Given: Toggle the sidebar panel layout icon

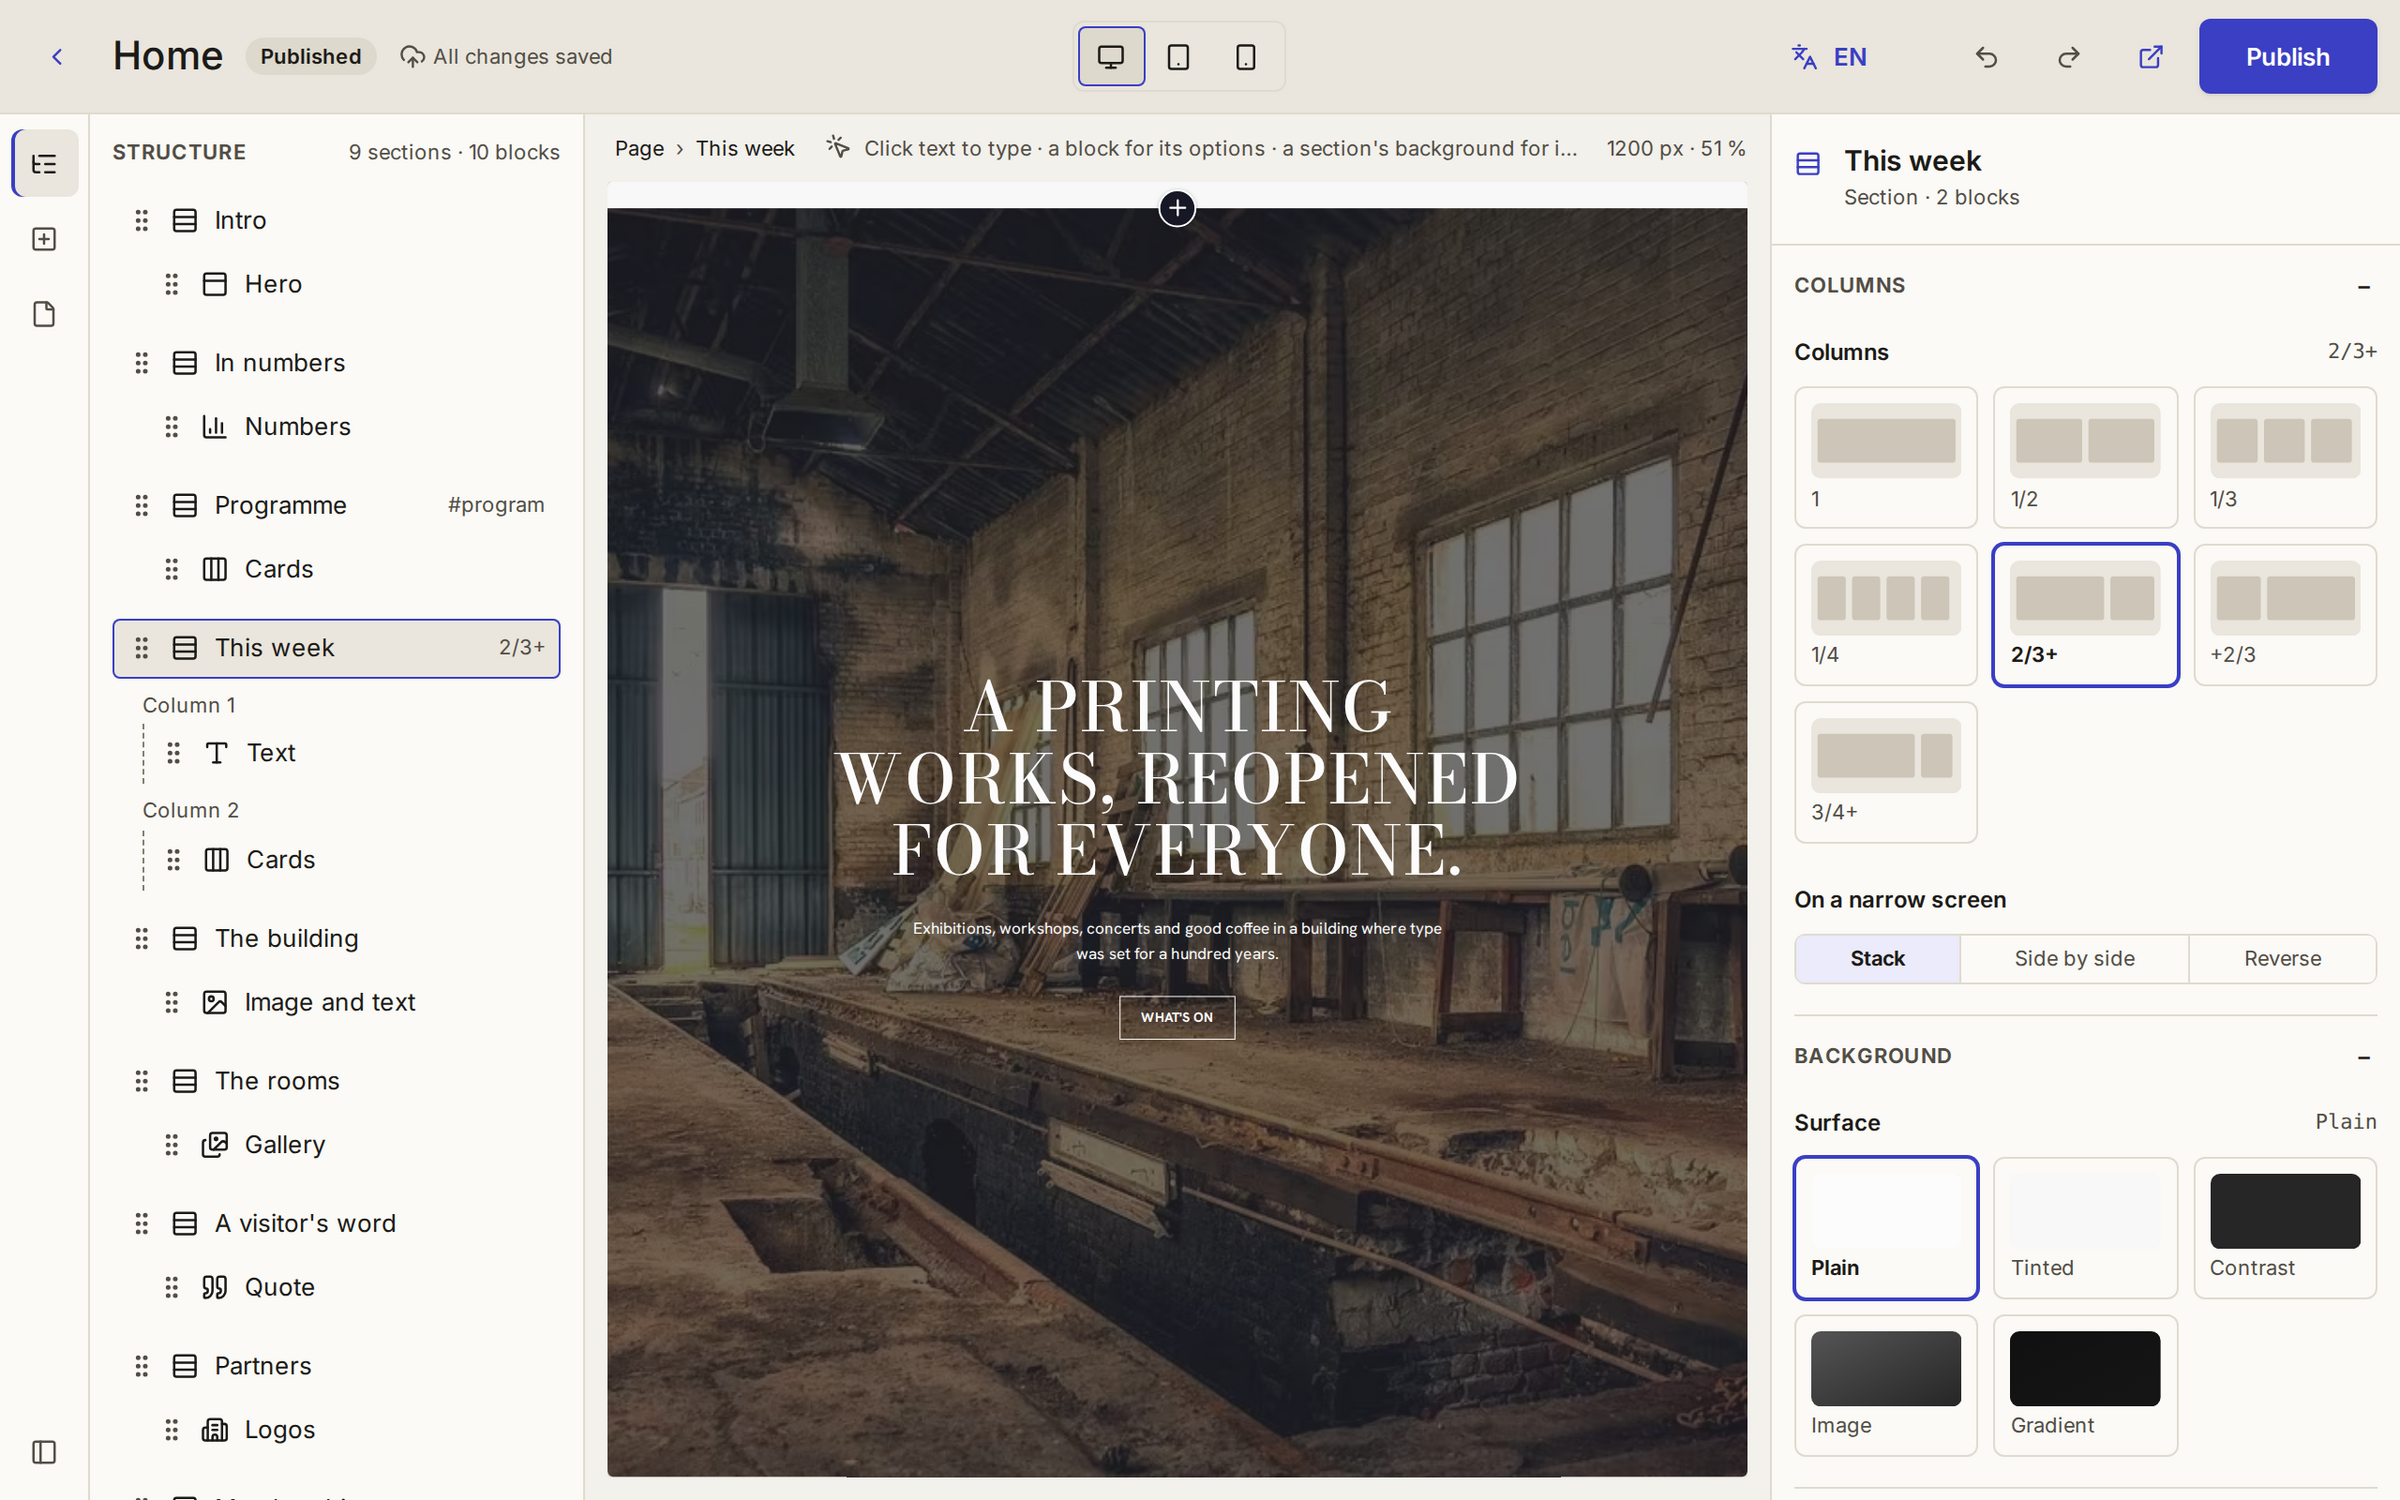Looking at the screenshot, I should click(44, 1452).
